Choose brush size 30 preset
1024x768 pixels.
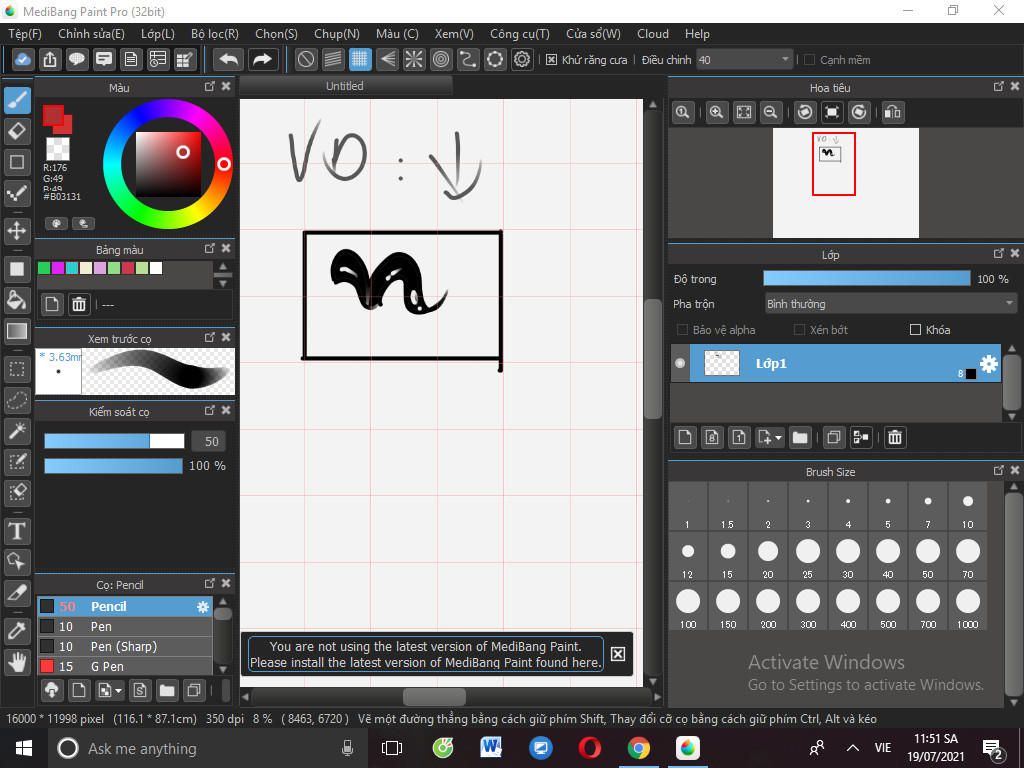(x=848, y=558)
